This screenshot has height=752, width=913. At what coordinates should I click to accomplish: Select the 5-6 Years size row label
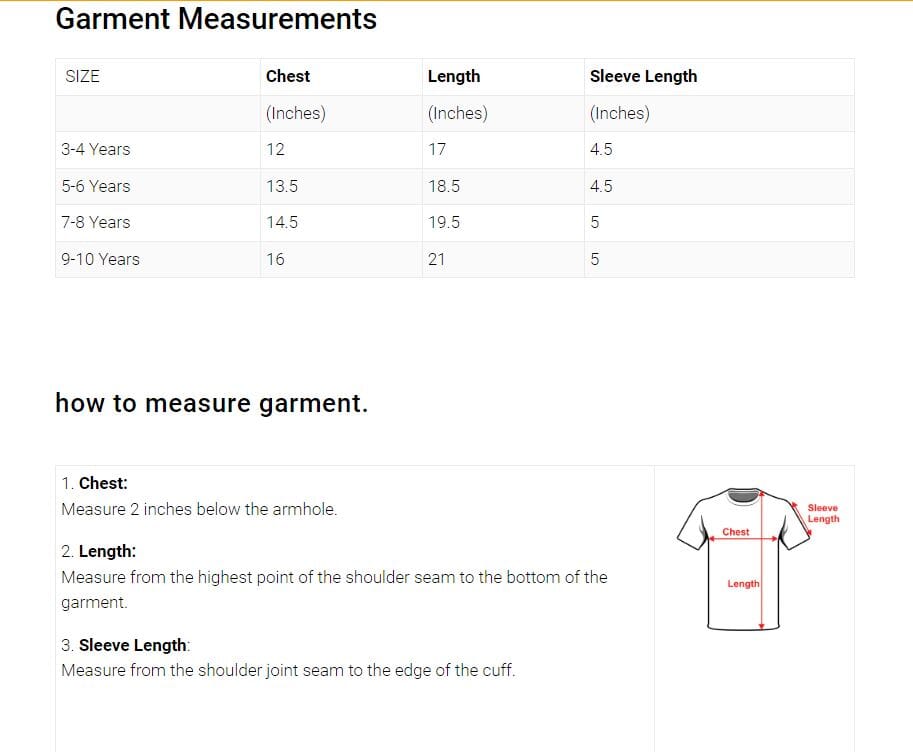click(x=96, y=186)
